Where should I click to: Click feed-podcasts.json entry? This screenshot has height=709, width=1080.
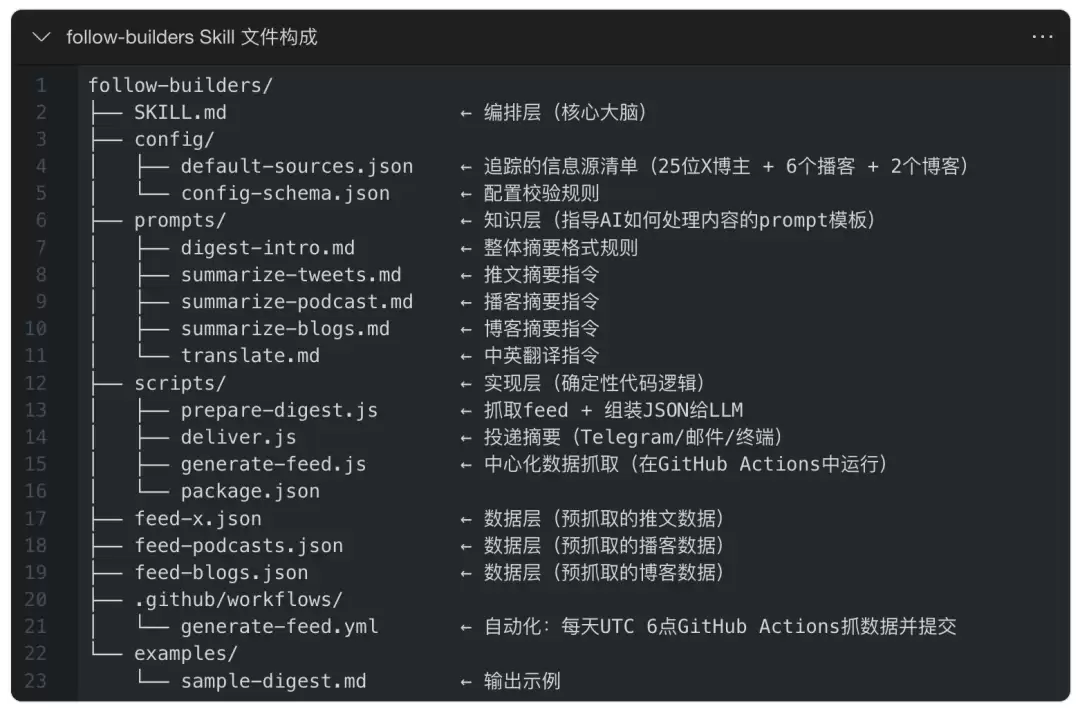[238, 546]
